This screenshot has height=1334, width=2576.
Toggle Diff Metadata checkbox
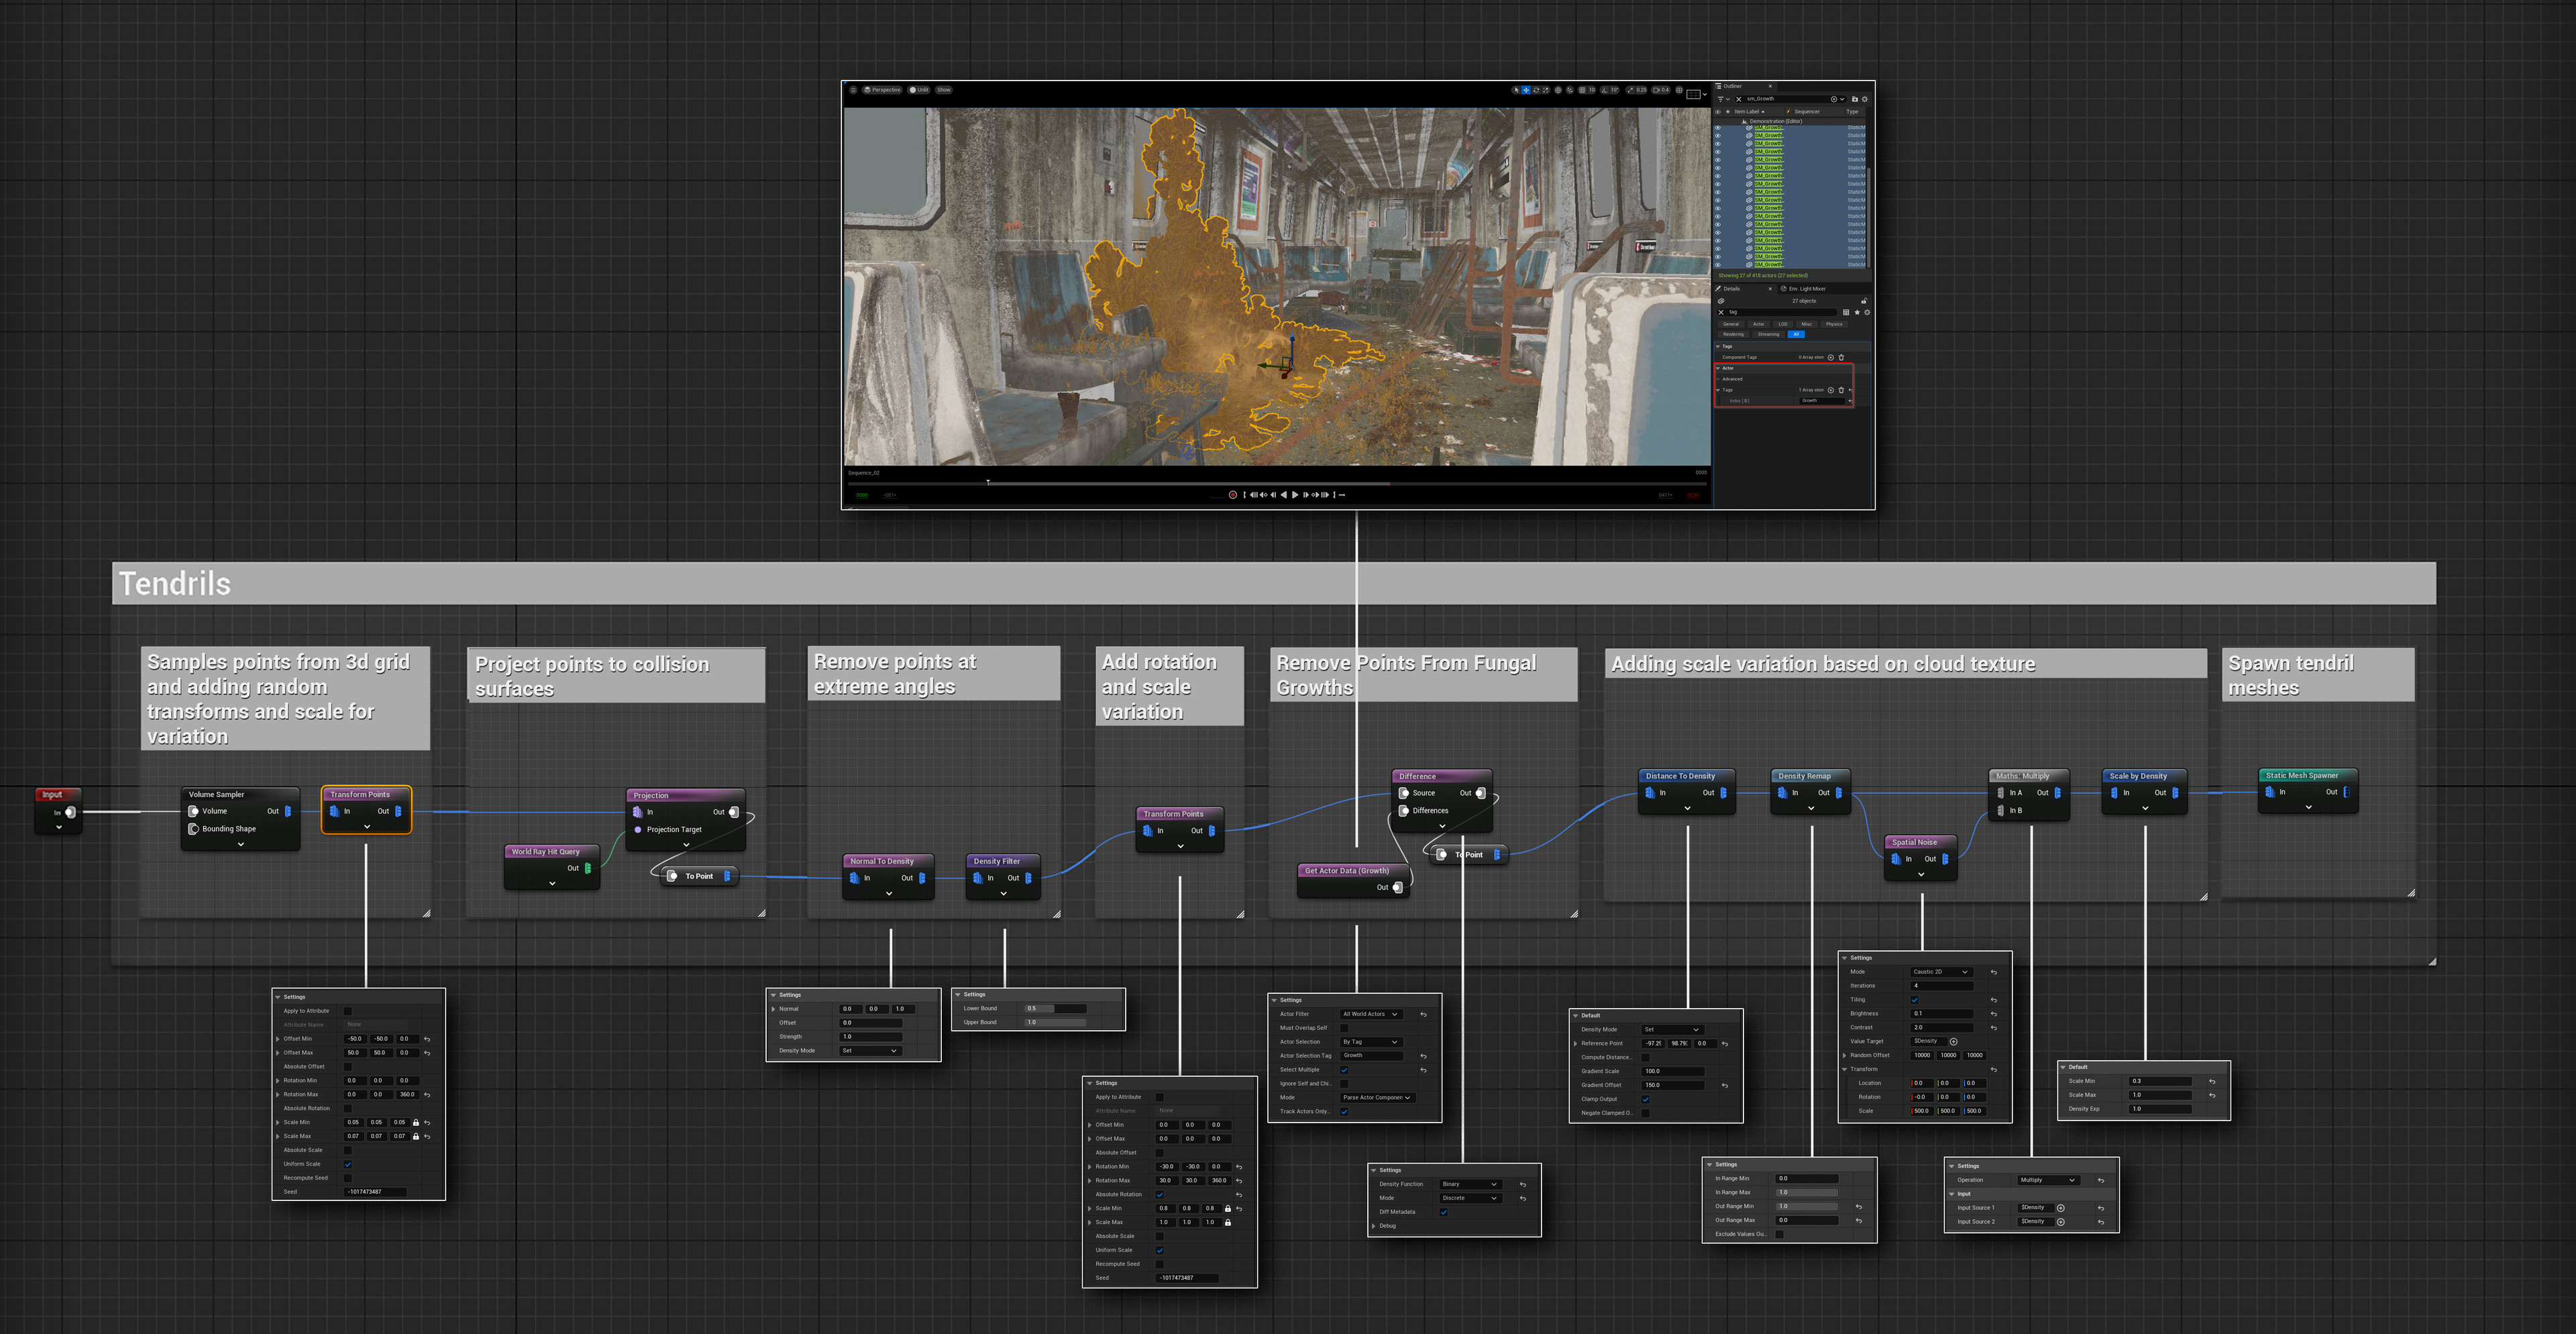(1444, 1212)
